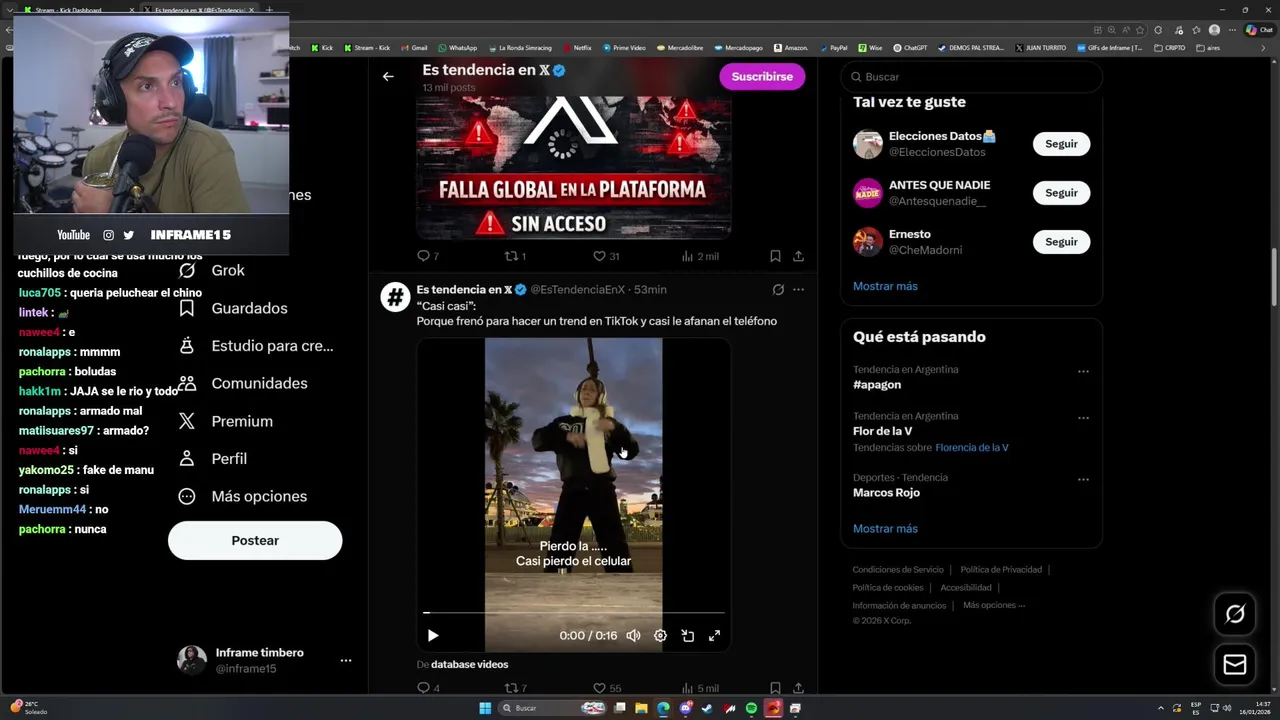Image resolution: width=1280 pixels, height=720 pixels.
Task: Play the TikTok trend video
Action: click(x=433, y=636)
